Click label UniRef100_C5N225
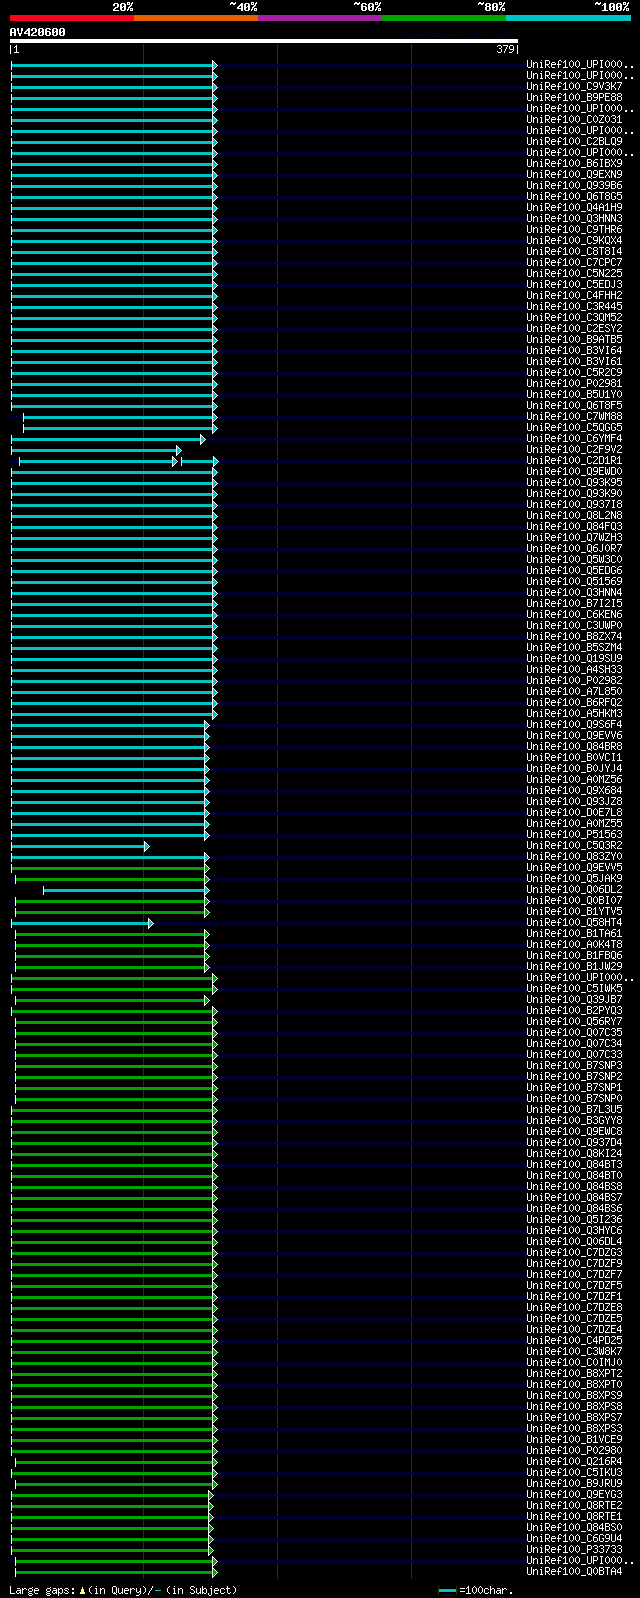Screen dimensions: 640x1598 point(574,274)
